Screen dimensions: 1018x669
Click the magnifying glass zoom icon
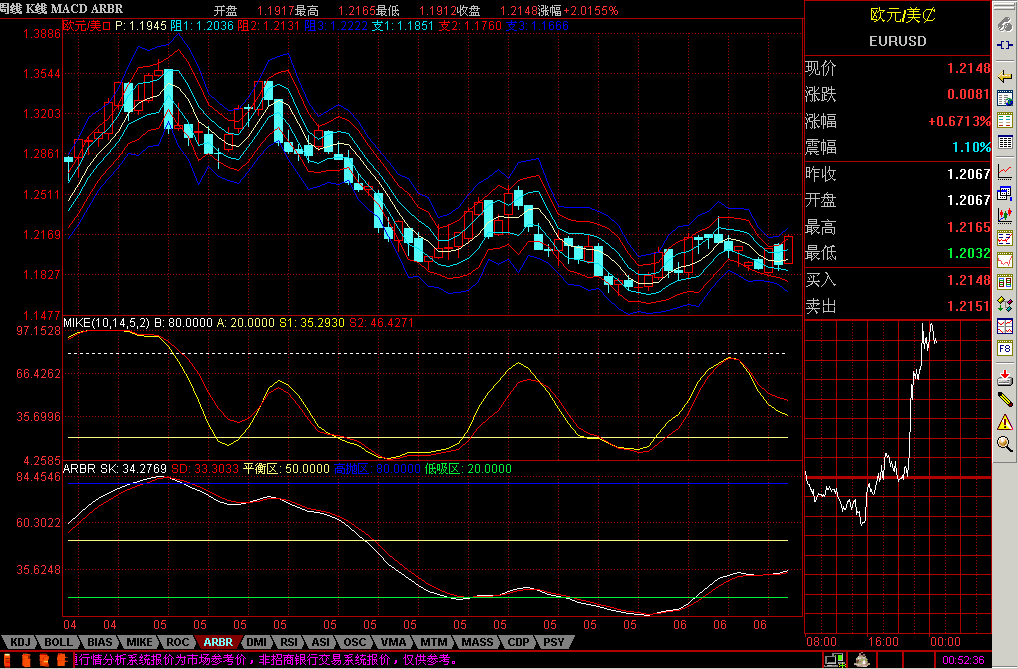(1005, 444)
